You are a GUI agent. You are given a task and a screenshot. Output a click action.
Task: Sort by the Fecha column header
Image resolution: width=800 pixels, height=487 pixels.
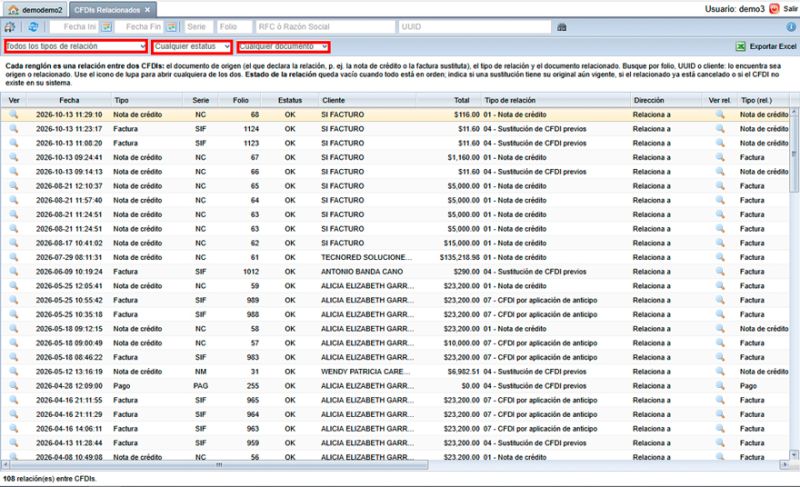69,100
